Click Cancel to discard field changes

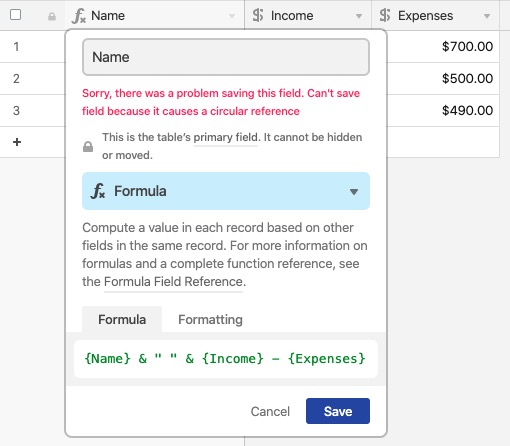[270, 411]
